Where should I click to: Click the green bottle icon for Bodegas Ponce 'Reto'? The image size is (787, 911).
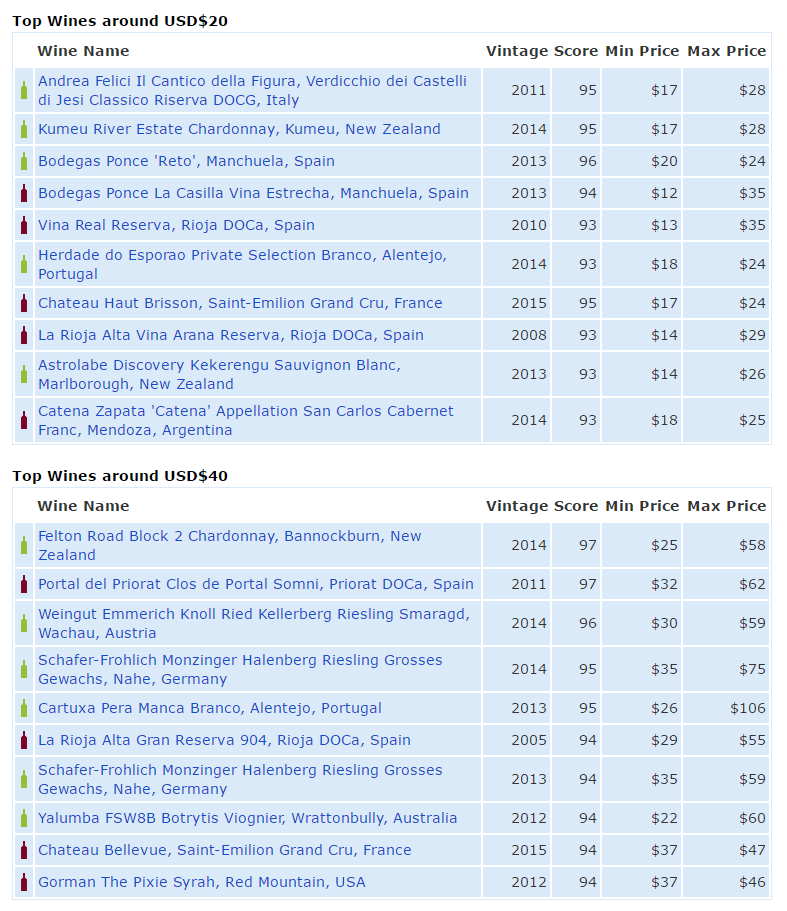pos(24,161)
